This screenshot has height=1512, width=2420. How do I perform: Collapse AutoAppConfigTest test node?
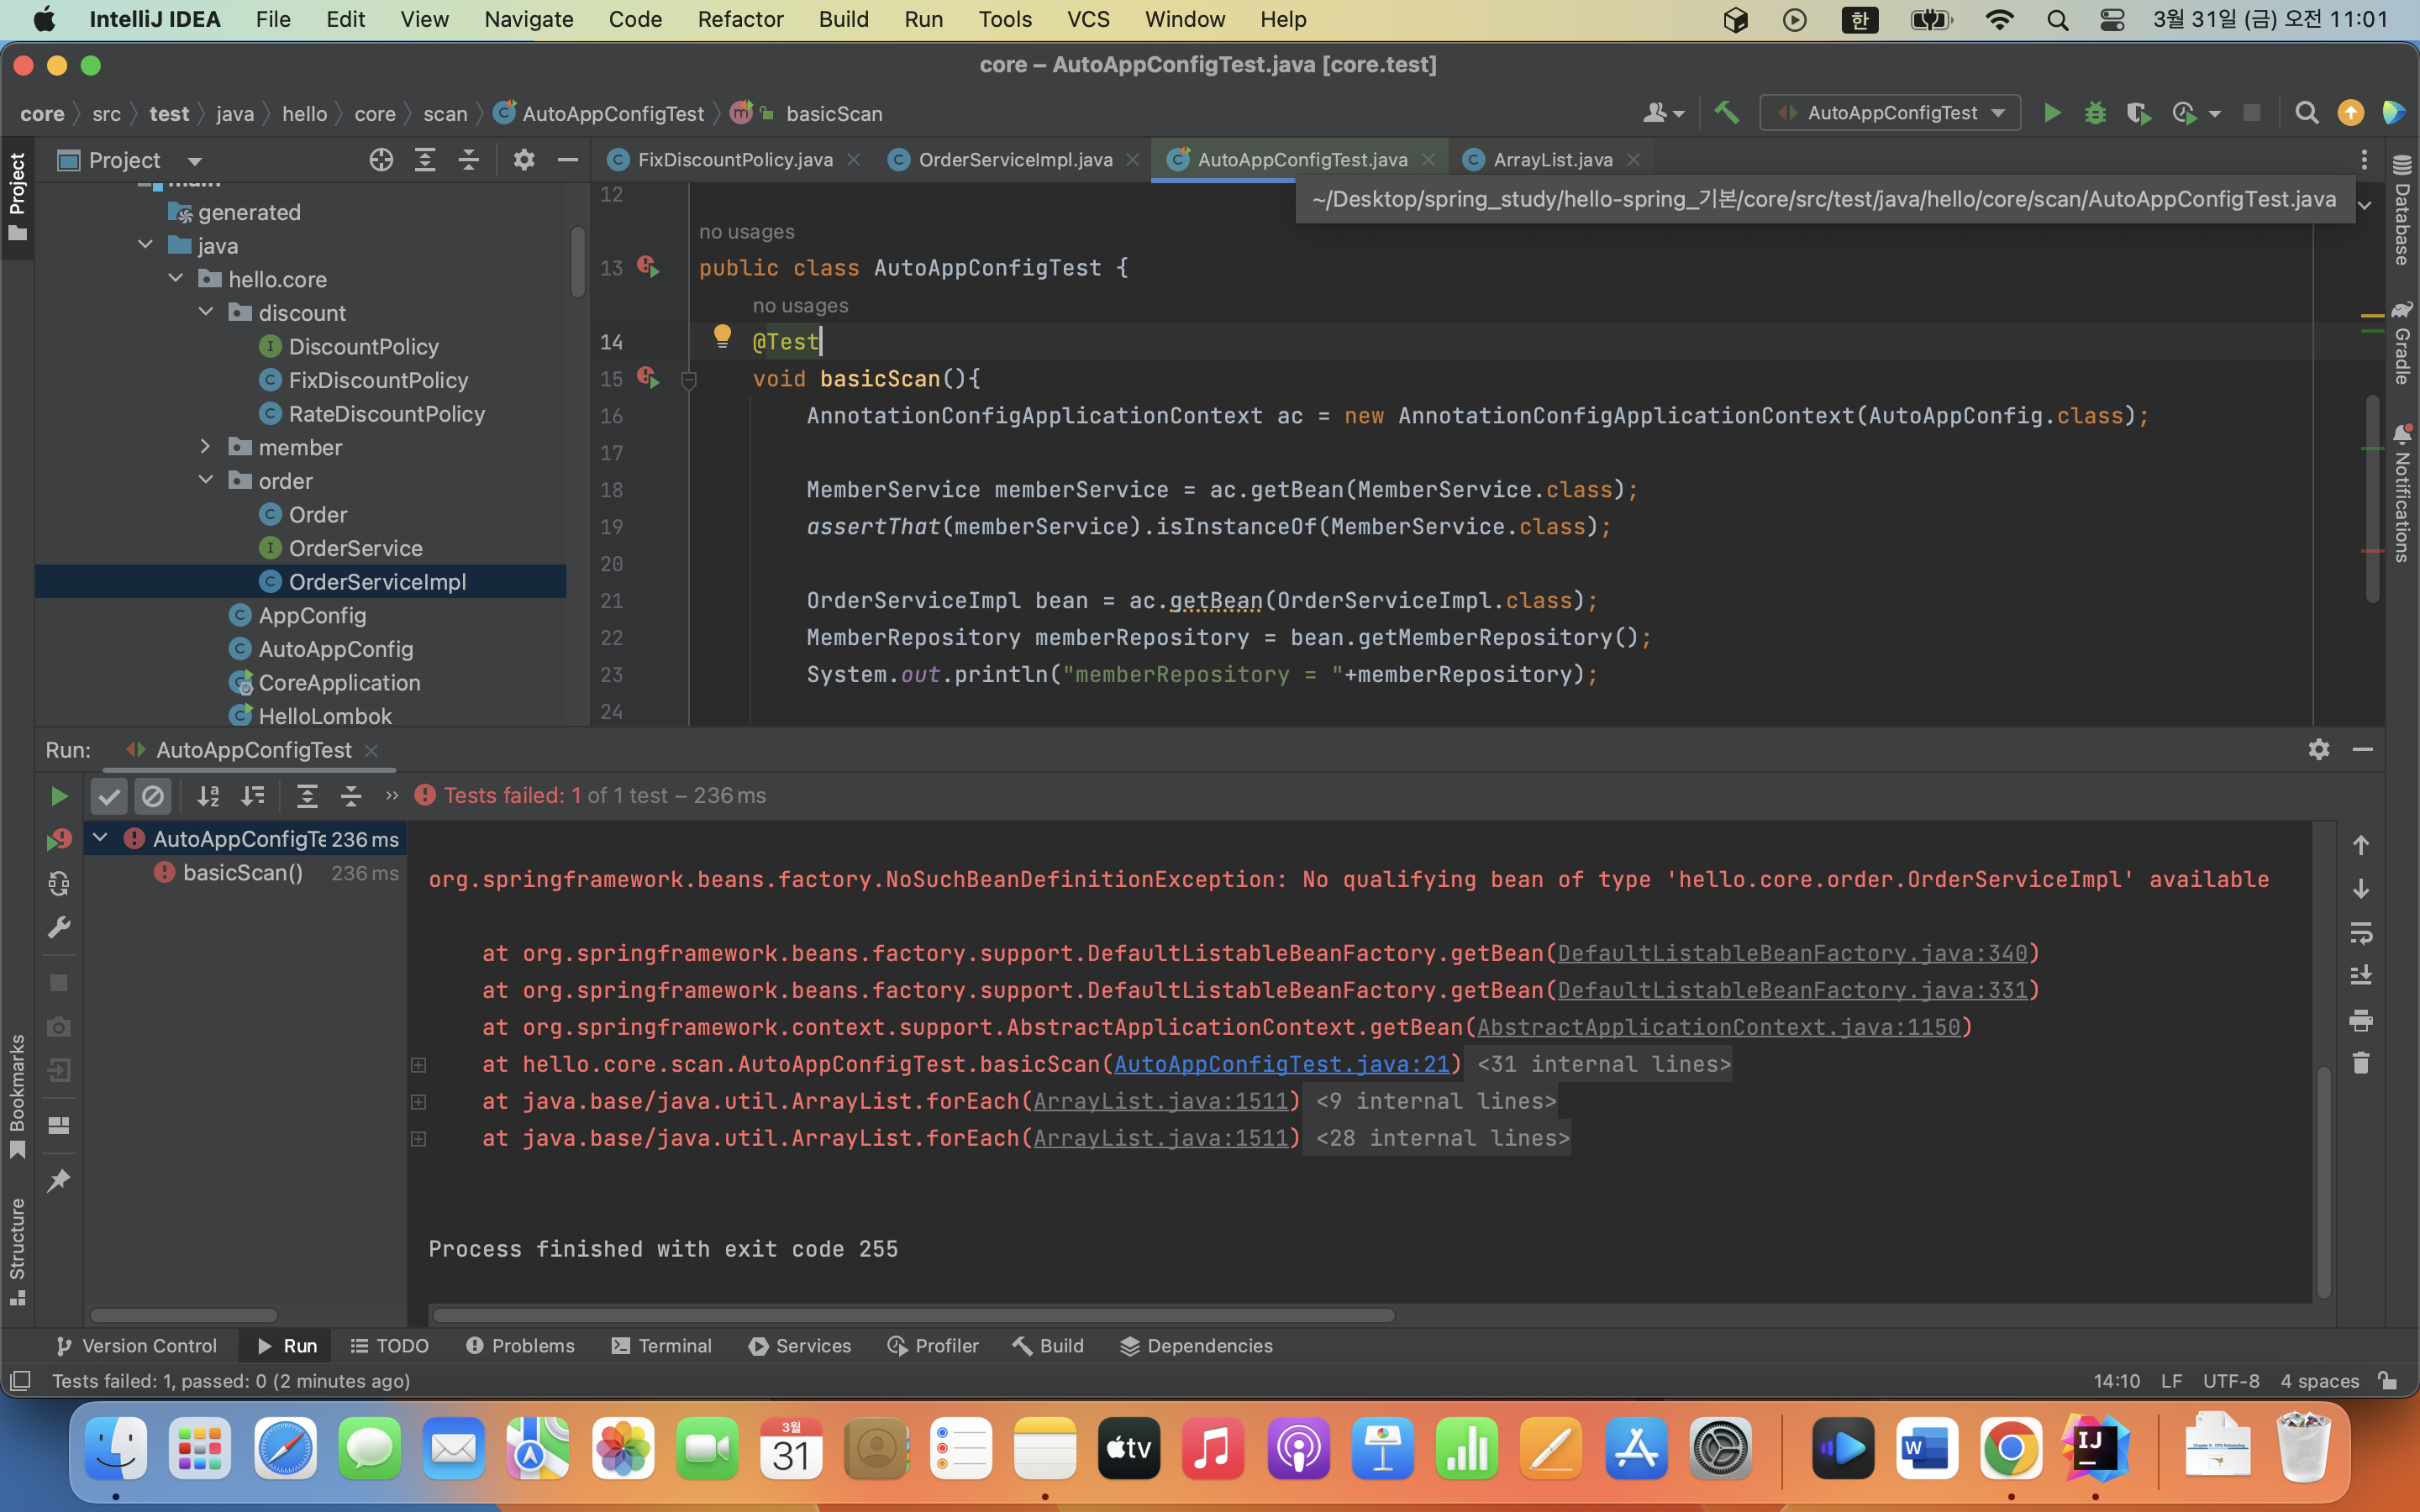coord(100,838)
